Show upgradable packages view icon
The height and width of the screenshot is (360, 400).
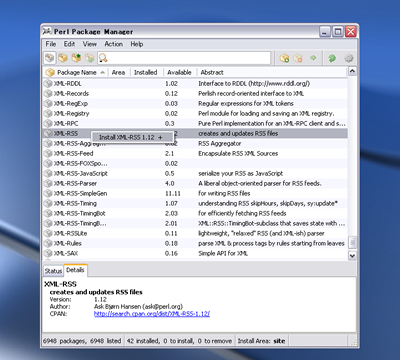[76, 58]
